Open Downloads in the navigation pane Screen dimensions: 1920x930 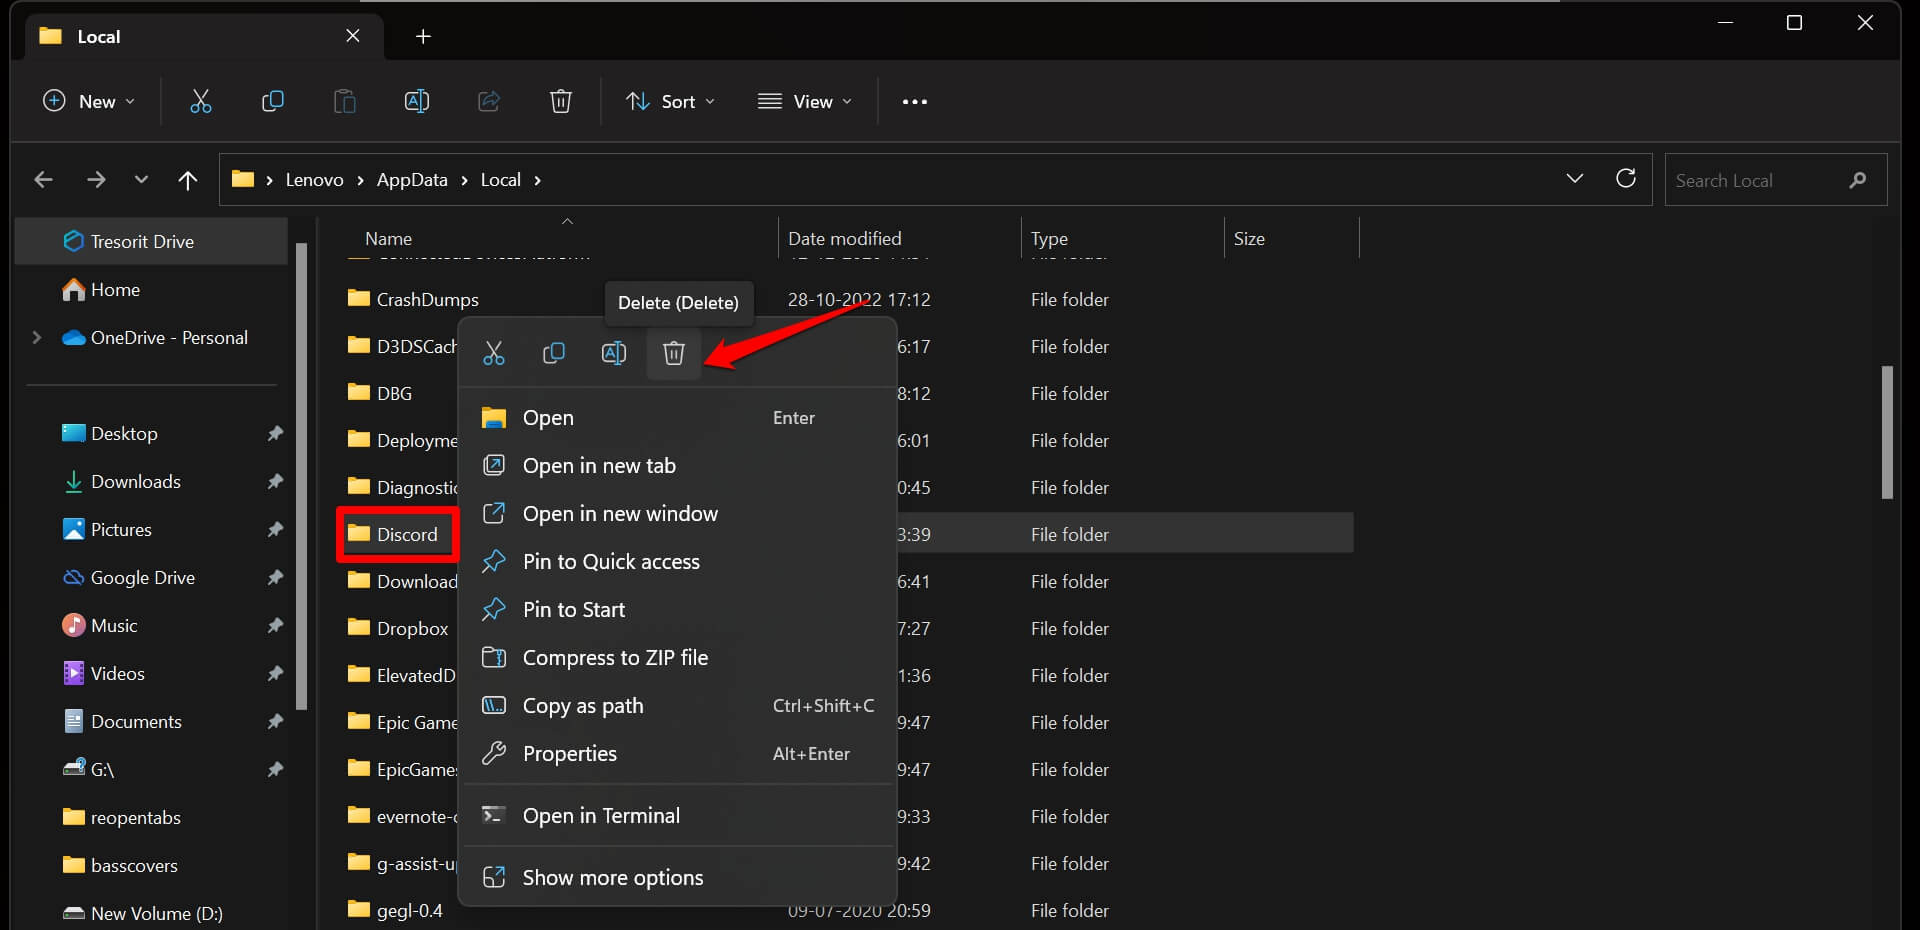(x=136, y=482)
